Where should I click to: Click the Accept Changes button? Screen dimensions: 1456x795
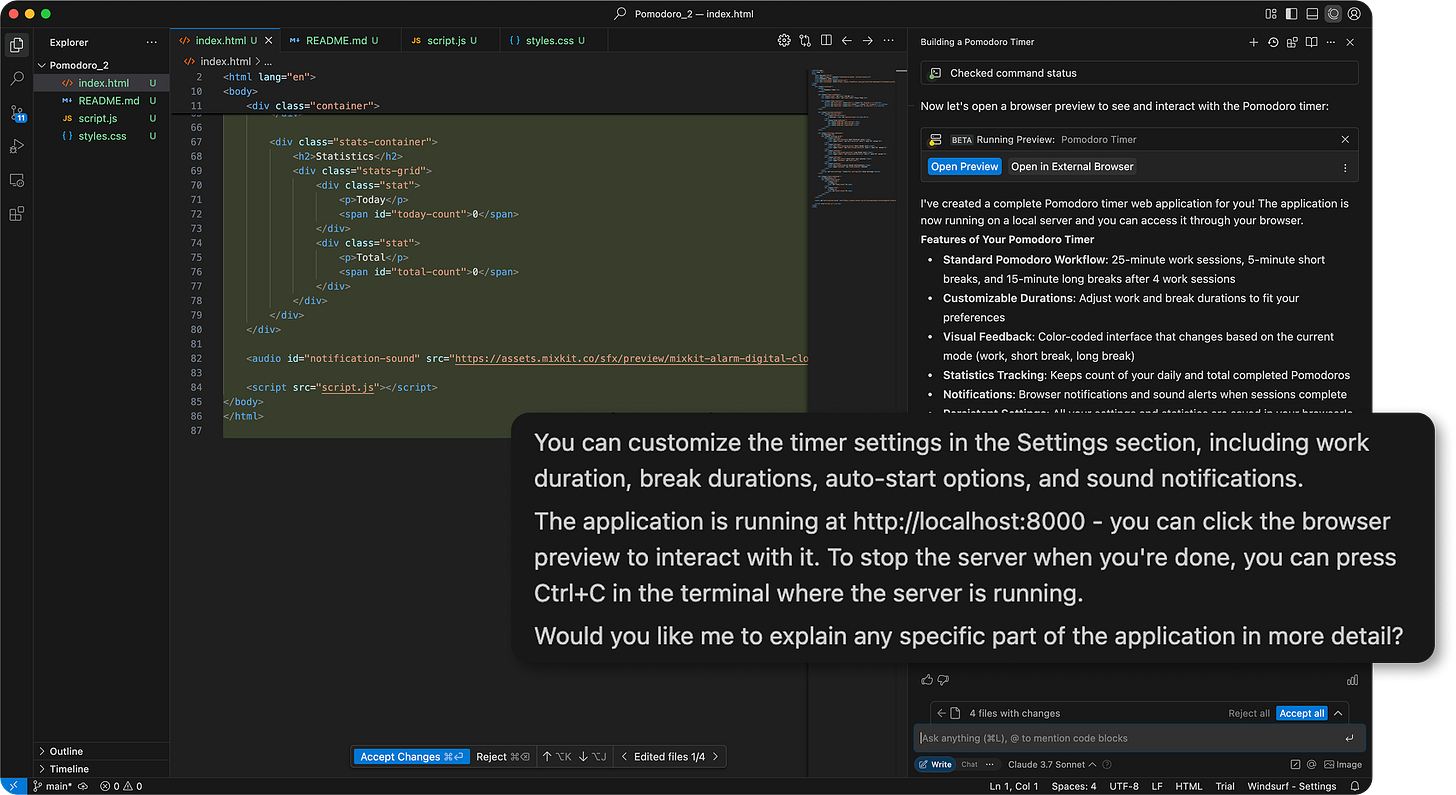point(413,757)
